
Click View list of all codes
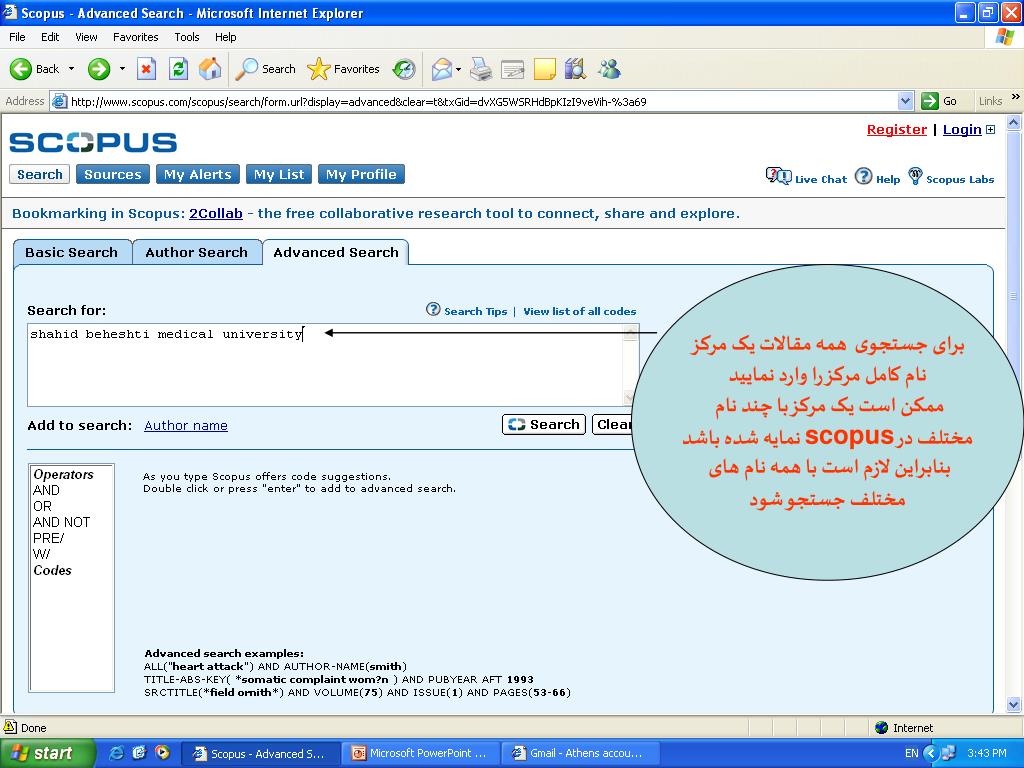coord(580,312)
